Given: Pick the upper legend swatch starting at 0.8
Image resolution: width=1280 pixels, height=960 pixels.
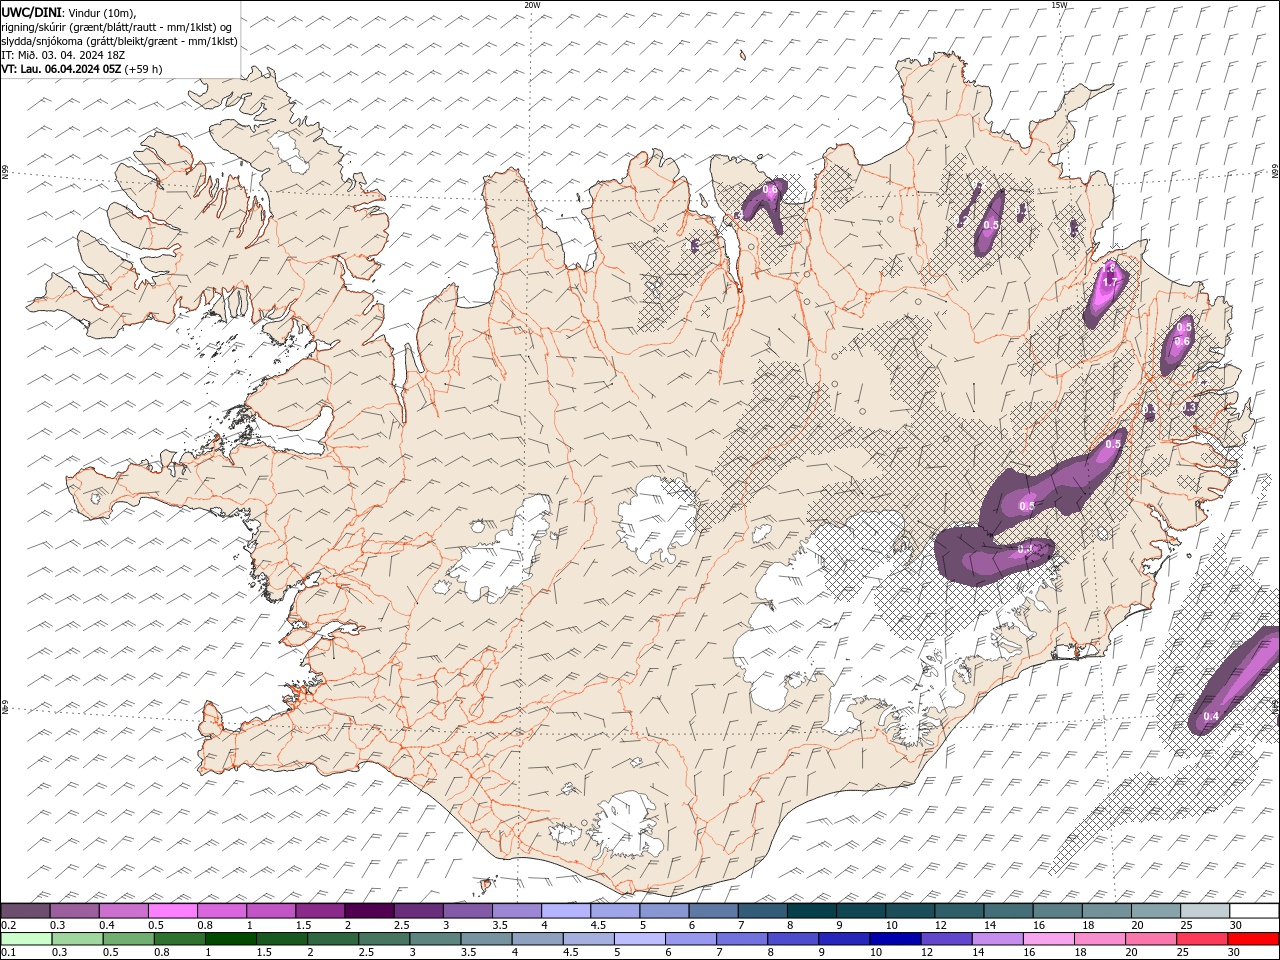Looking at the screenshot, I should coord(221,911).
